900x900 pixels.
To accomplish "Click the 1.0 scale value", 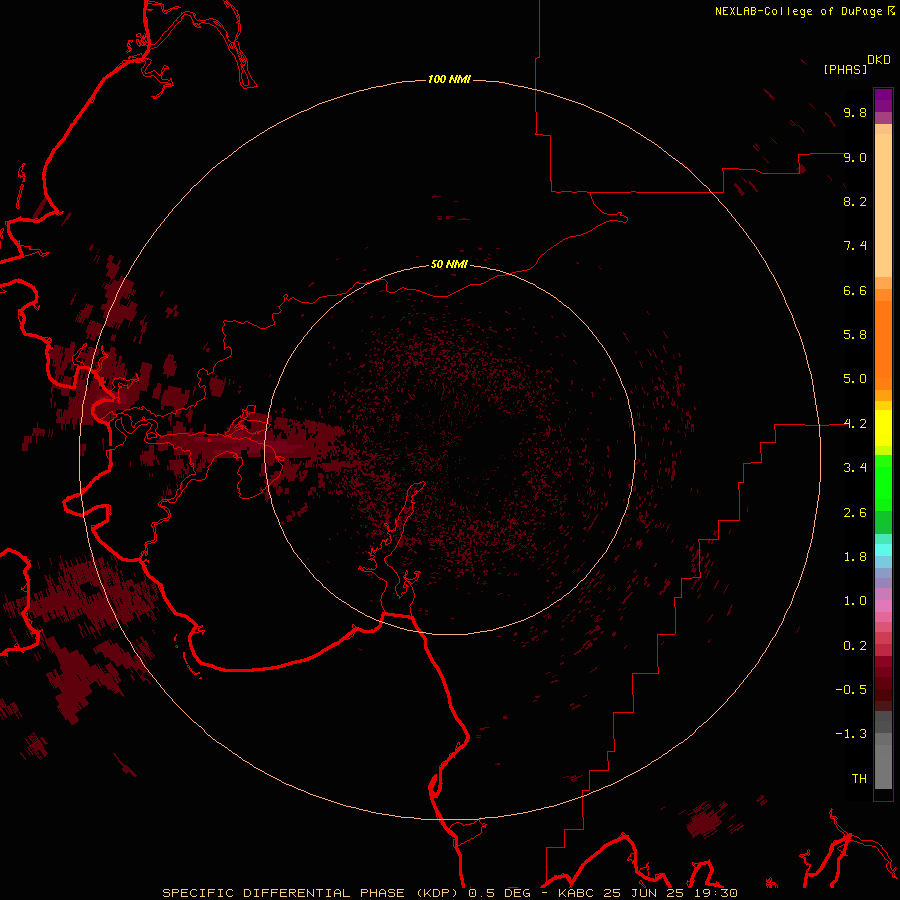I will [x=855, y=601].
